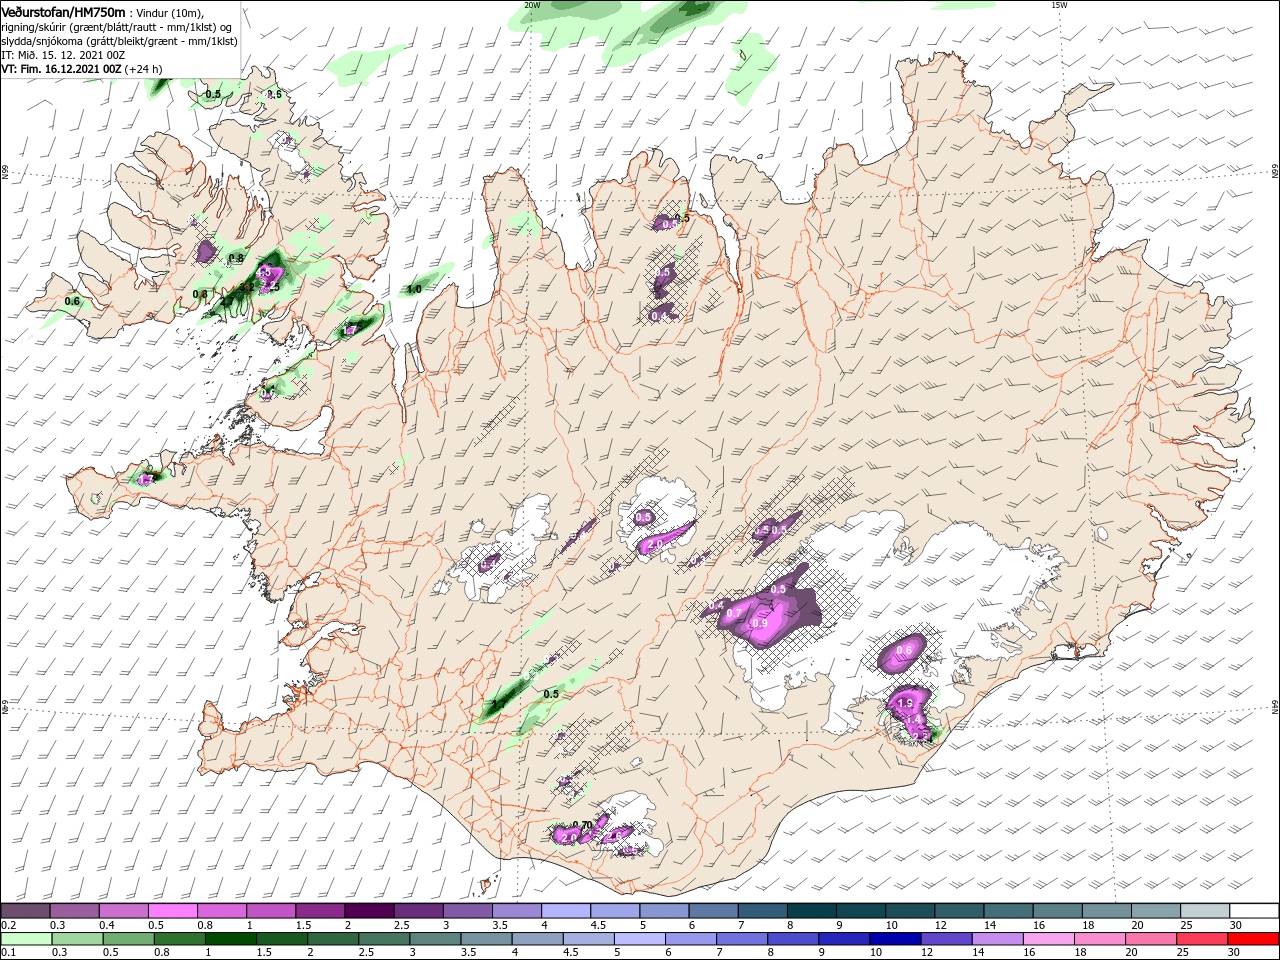The image size is (1280, 960).
Task: Choose the lavender rain swatch labelled 14
Action: (x=996, y=939)
